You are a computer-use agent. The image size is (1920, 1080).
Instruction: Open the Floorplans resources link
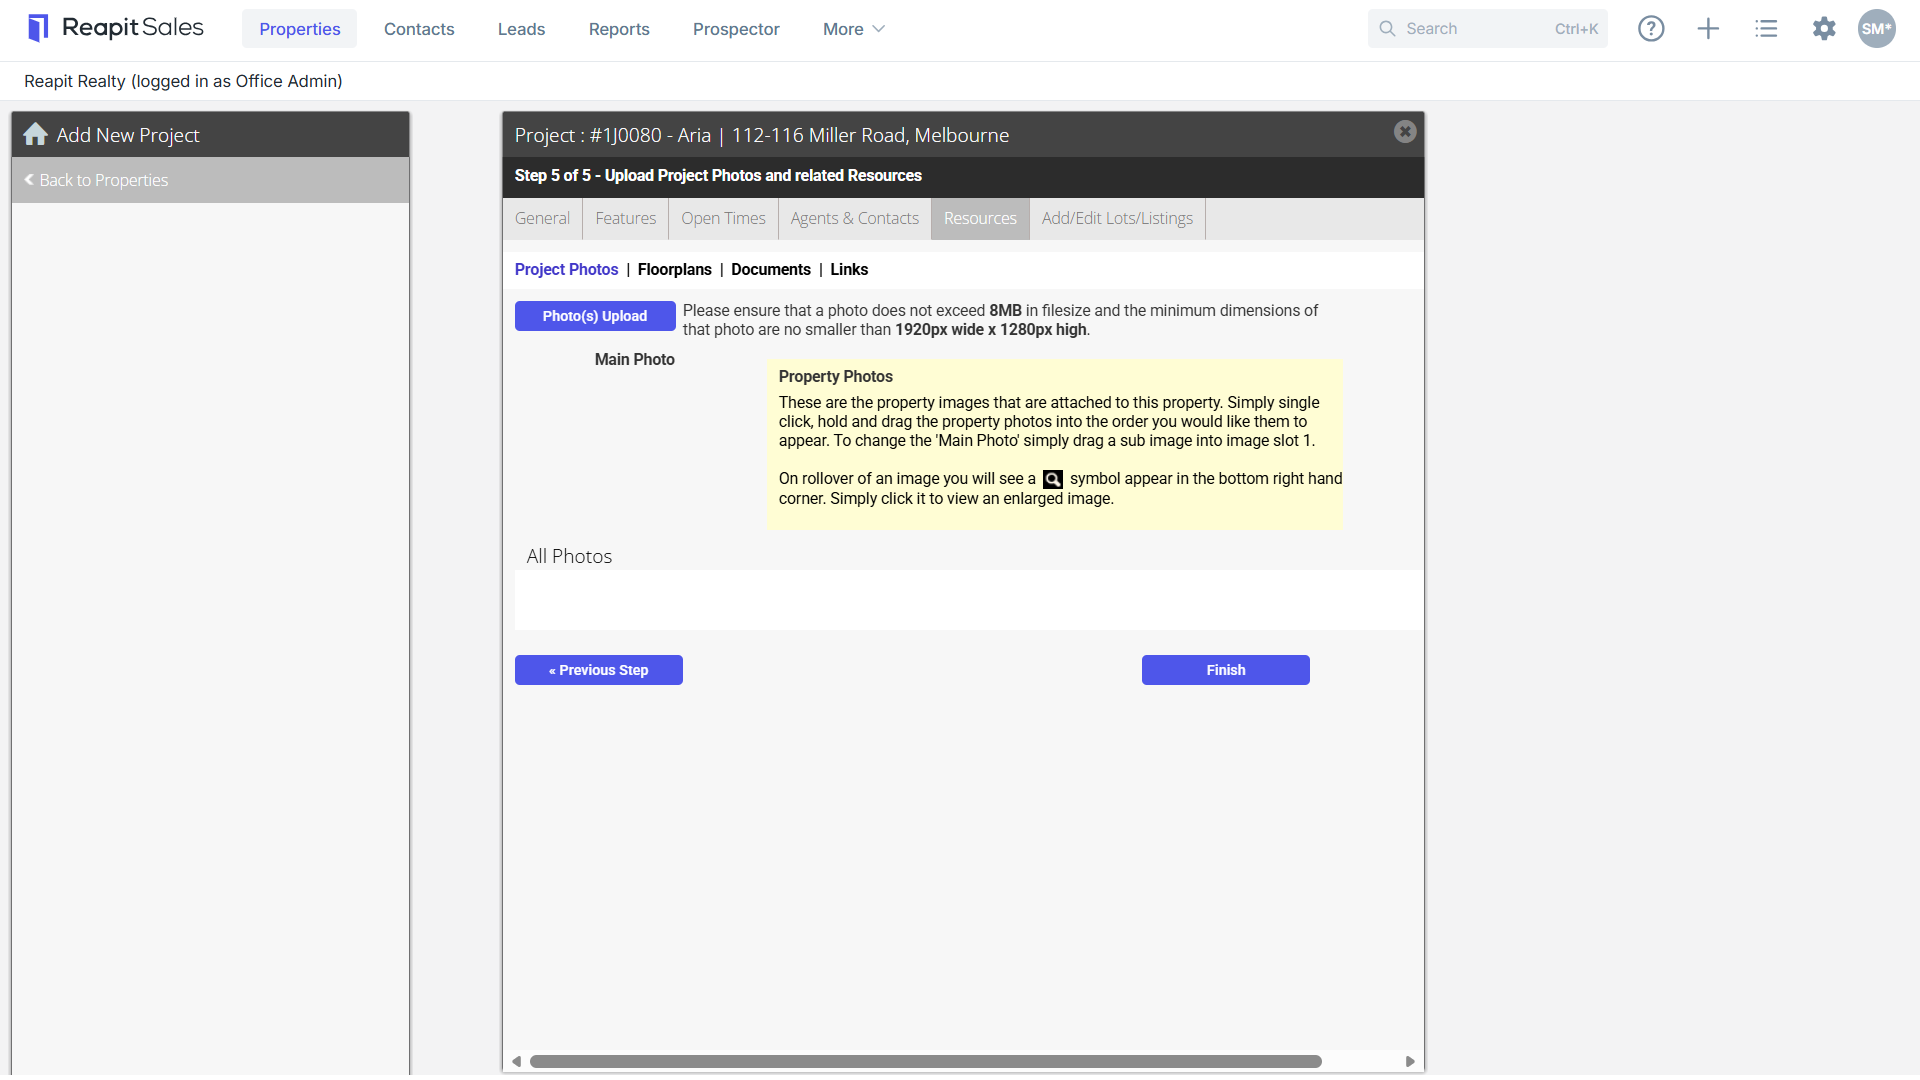pos(675,270)
